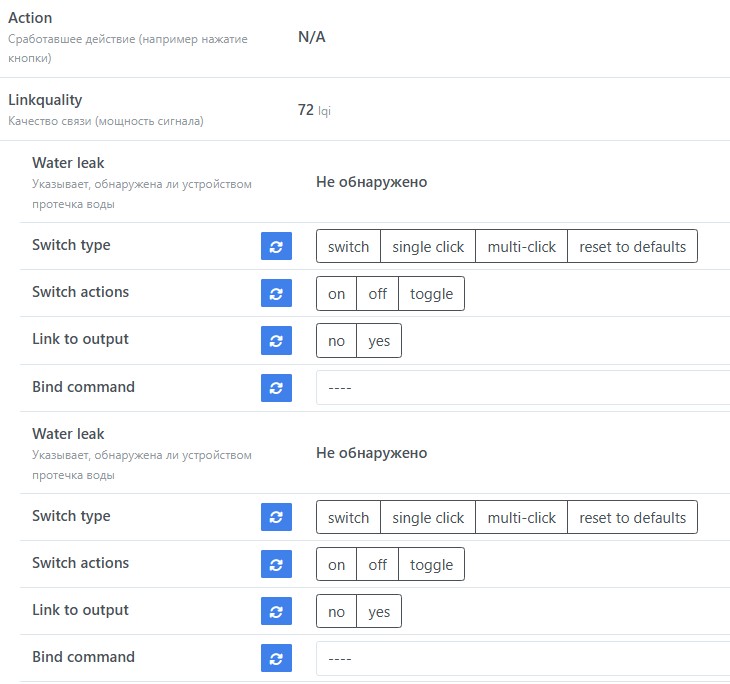The width and height of the screenshot is (730, 684).
Task: Set second Switch actions to off
Action: point(377,565)
